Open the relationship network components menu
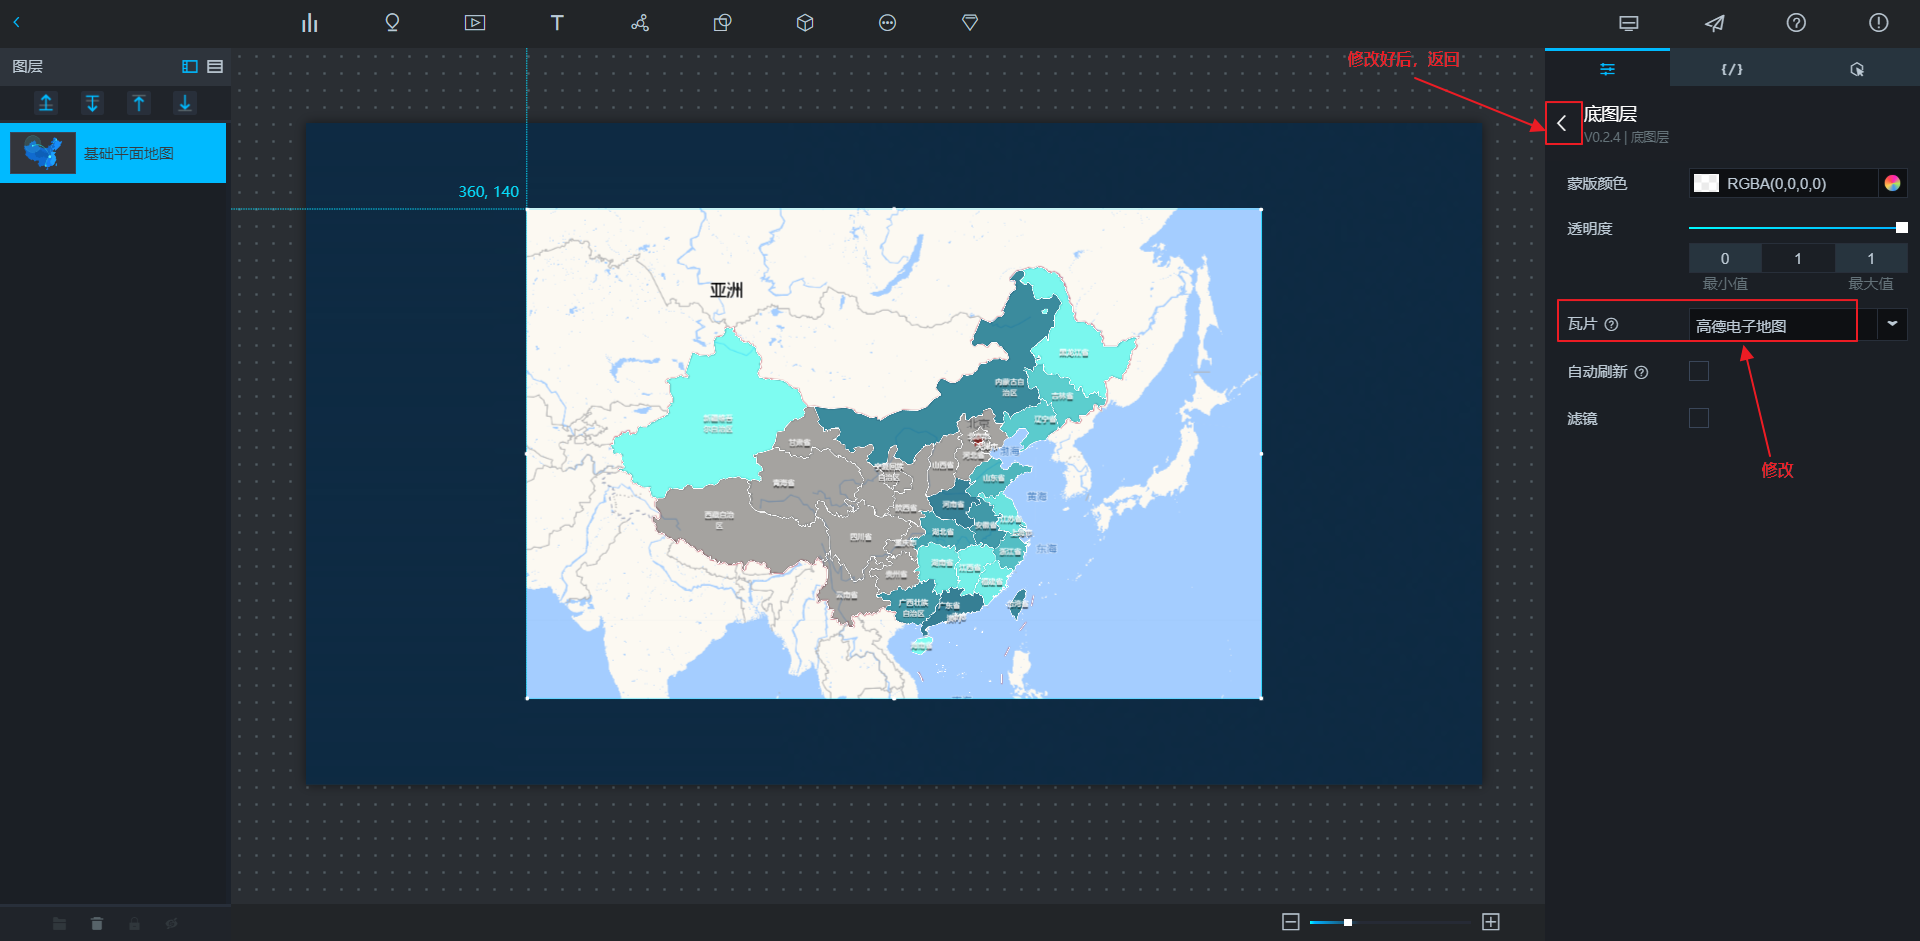1920x941 pixels. click(640, 23)
